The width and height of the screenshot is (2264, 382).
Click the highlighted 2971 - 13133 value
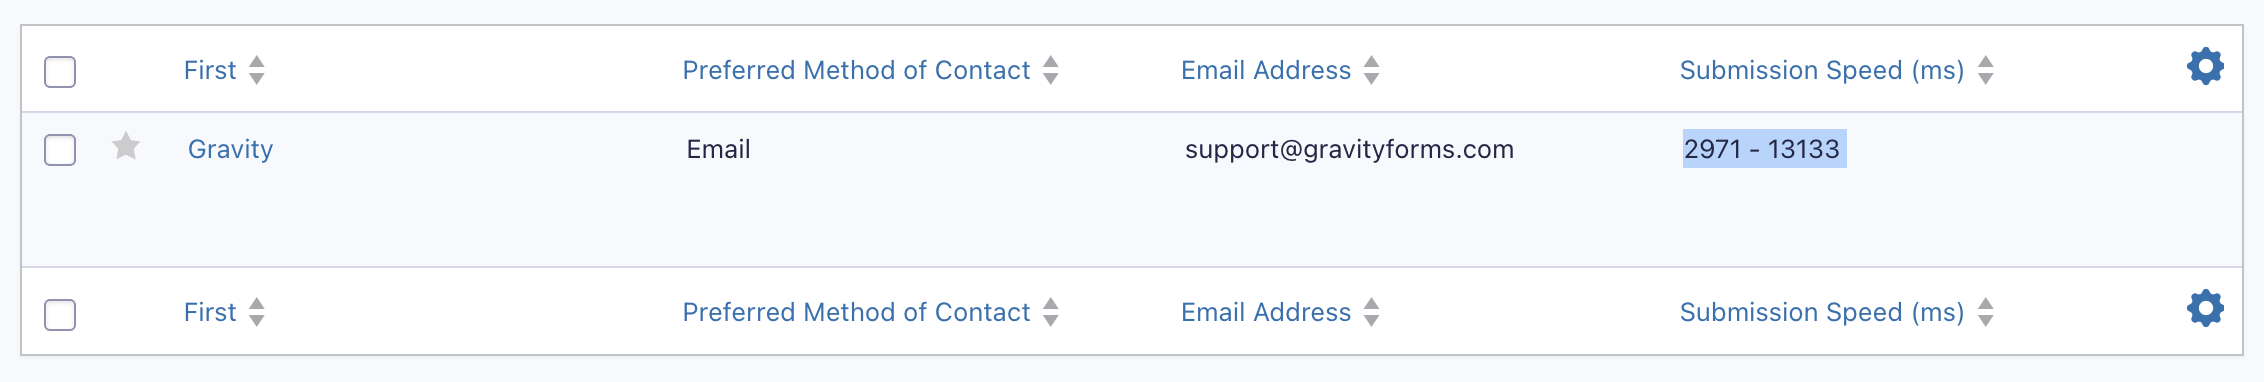(x=1764, y=149)
